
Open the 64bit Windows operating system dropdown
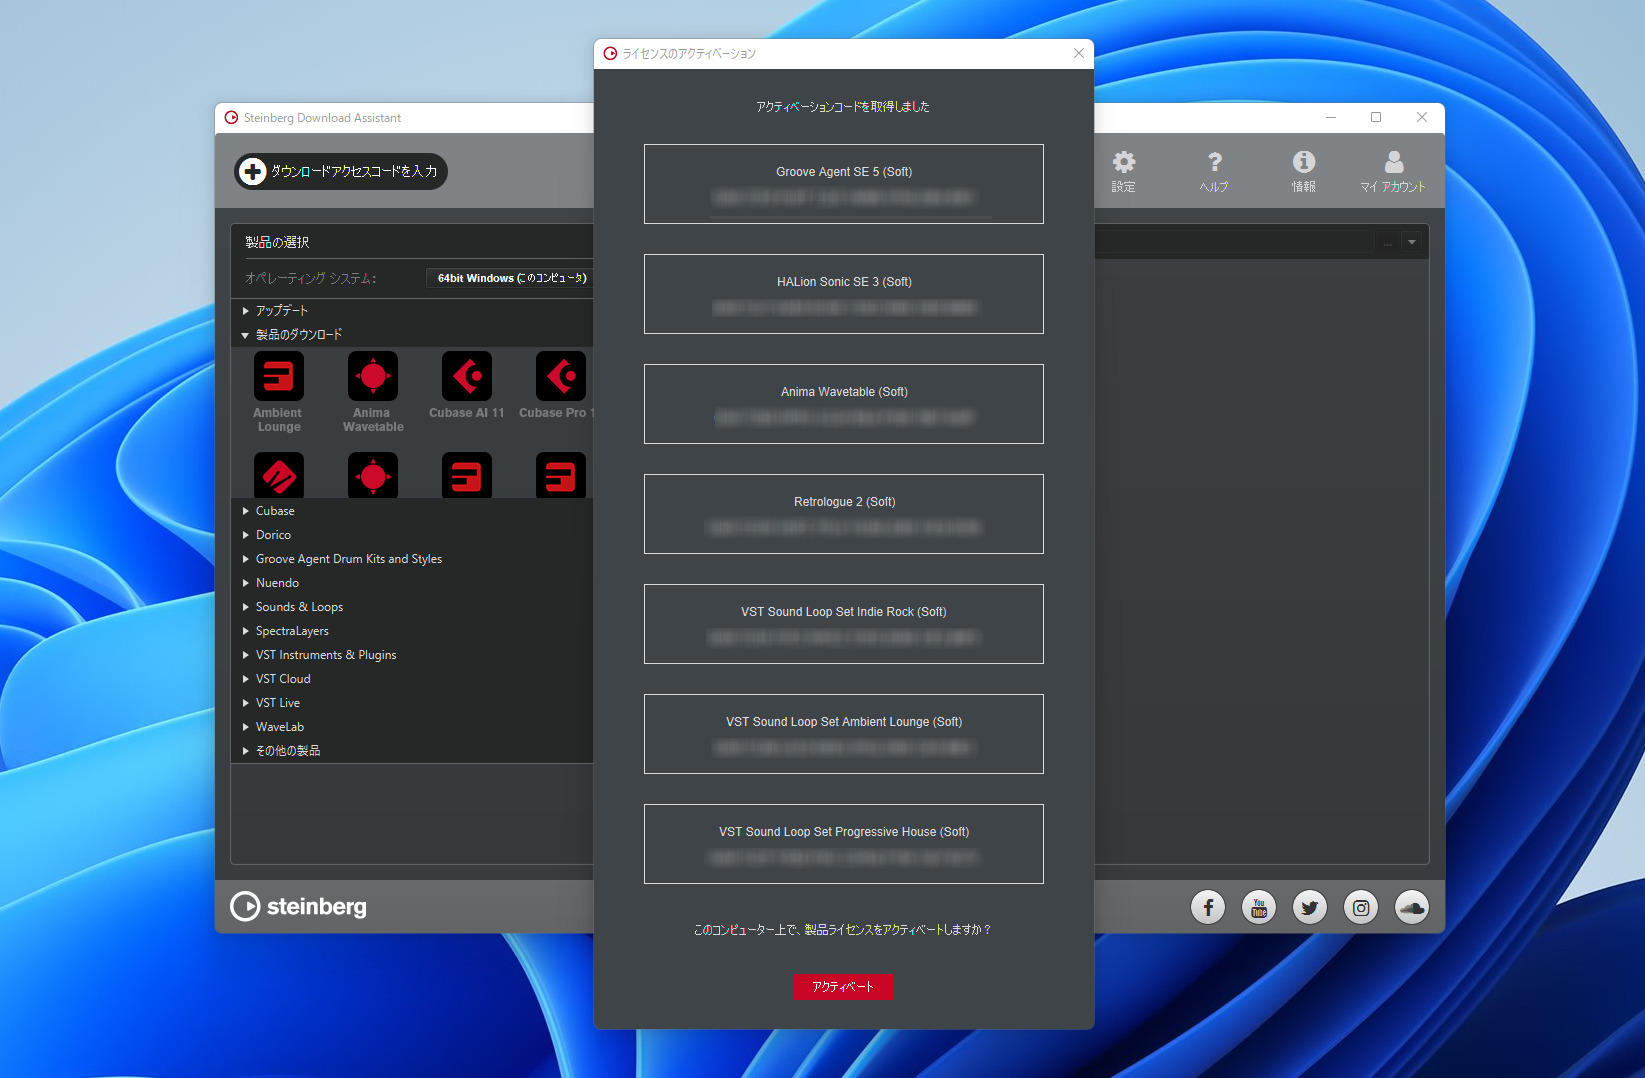(x=510, y=278)
